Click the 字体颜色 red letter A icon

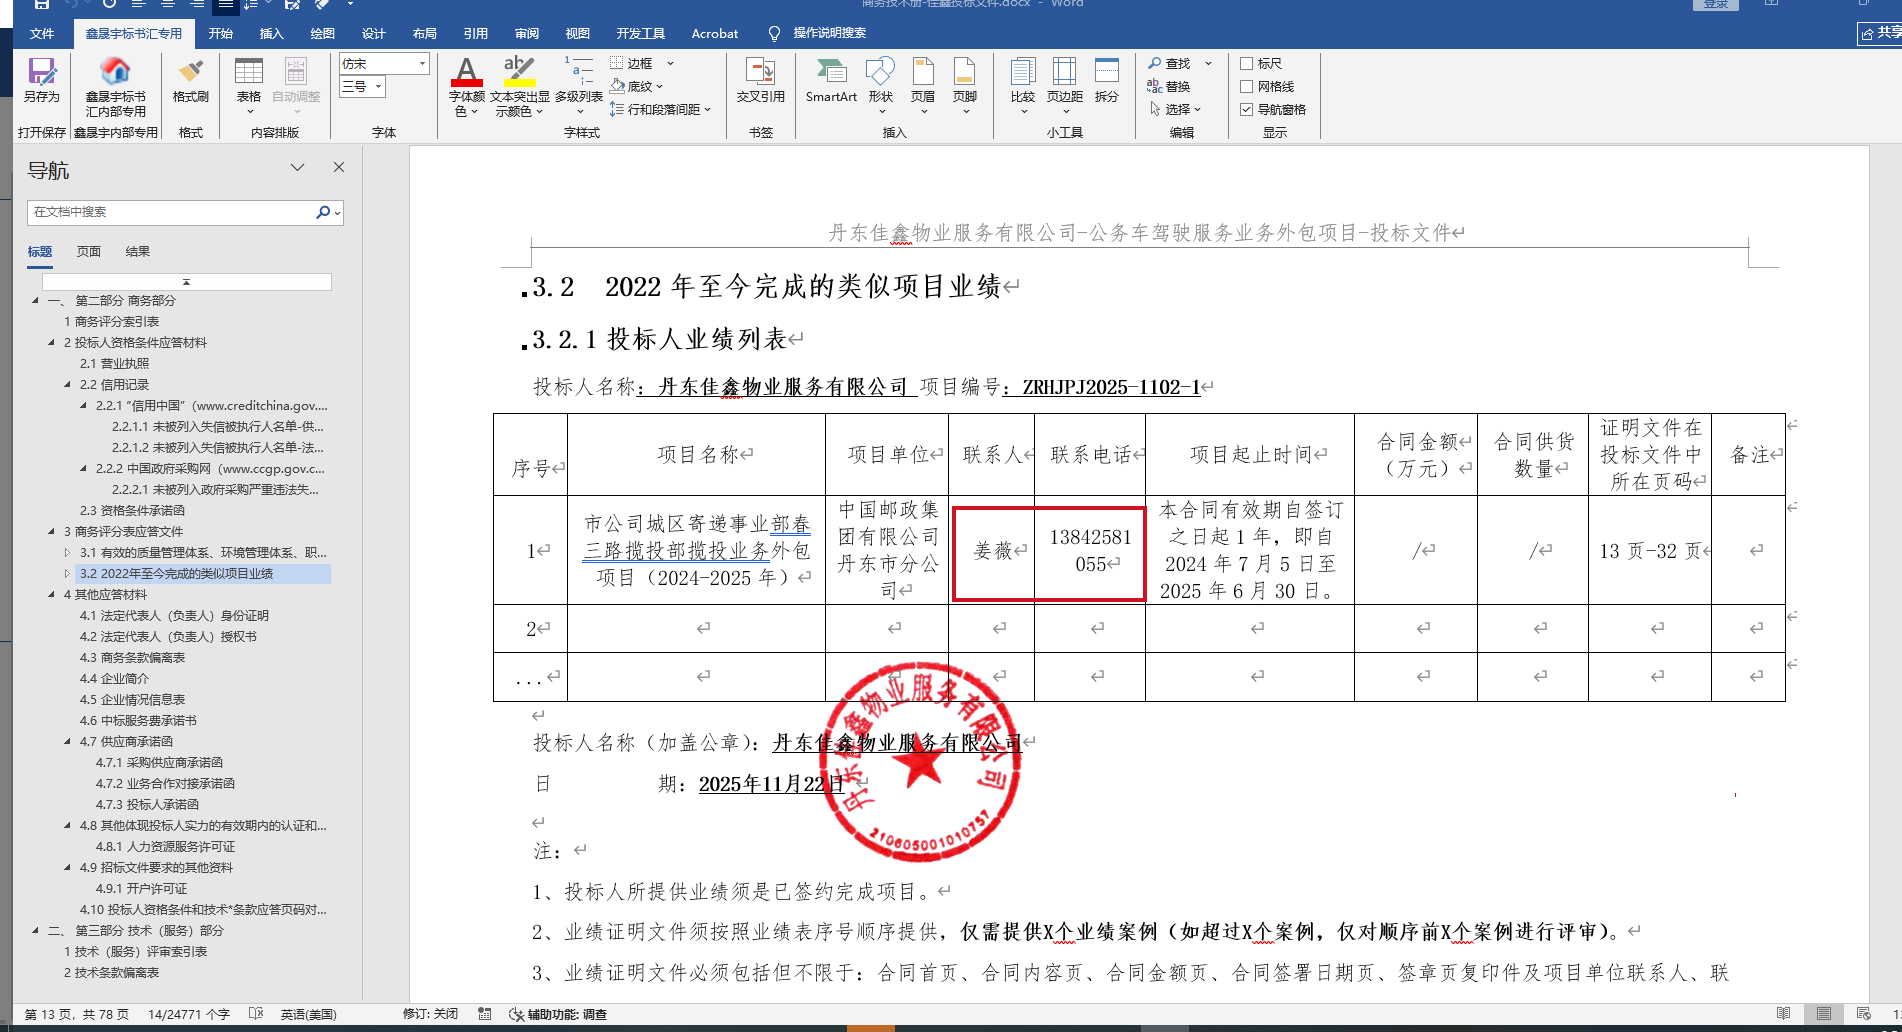(x=466, y=72)
